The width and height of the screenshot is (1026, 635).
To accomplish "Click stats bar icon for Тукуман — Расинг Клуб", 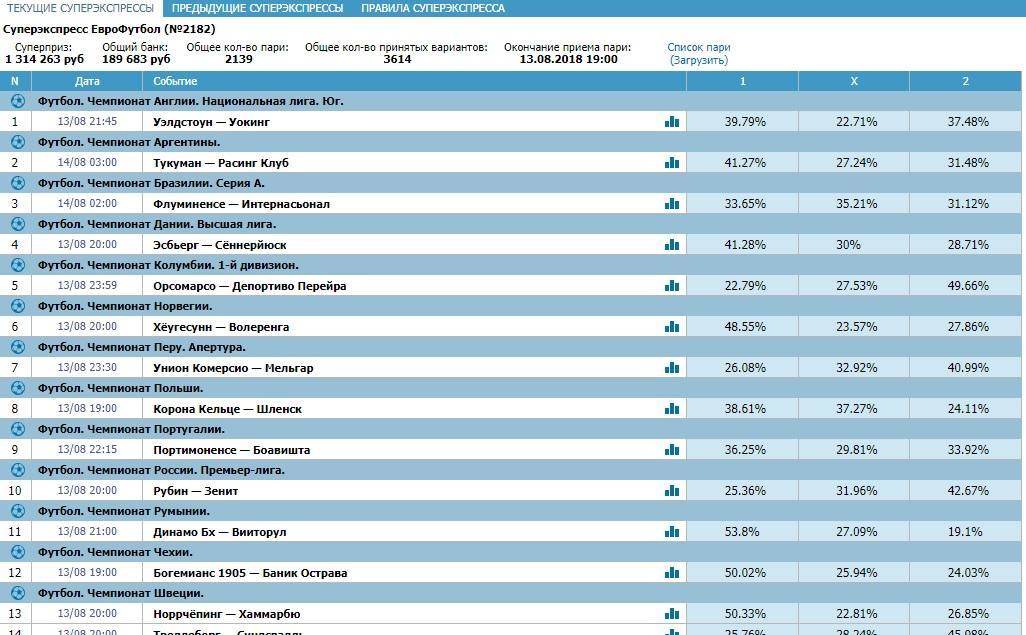I will click(671, 163).
